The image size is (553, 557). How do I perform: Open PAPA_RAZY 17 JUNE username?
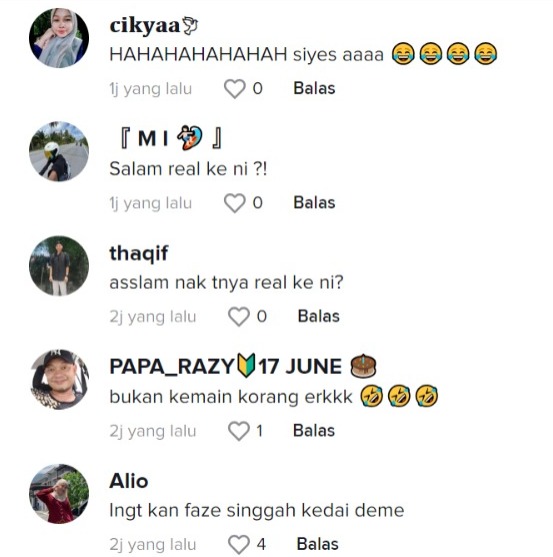click(x=243, y=366)
